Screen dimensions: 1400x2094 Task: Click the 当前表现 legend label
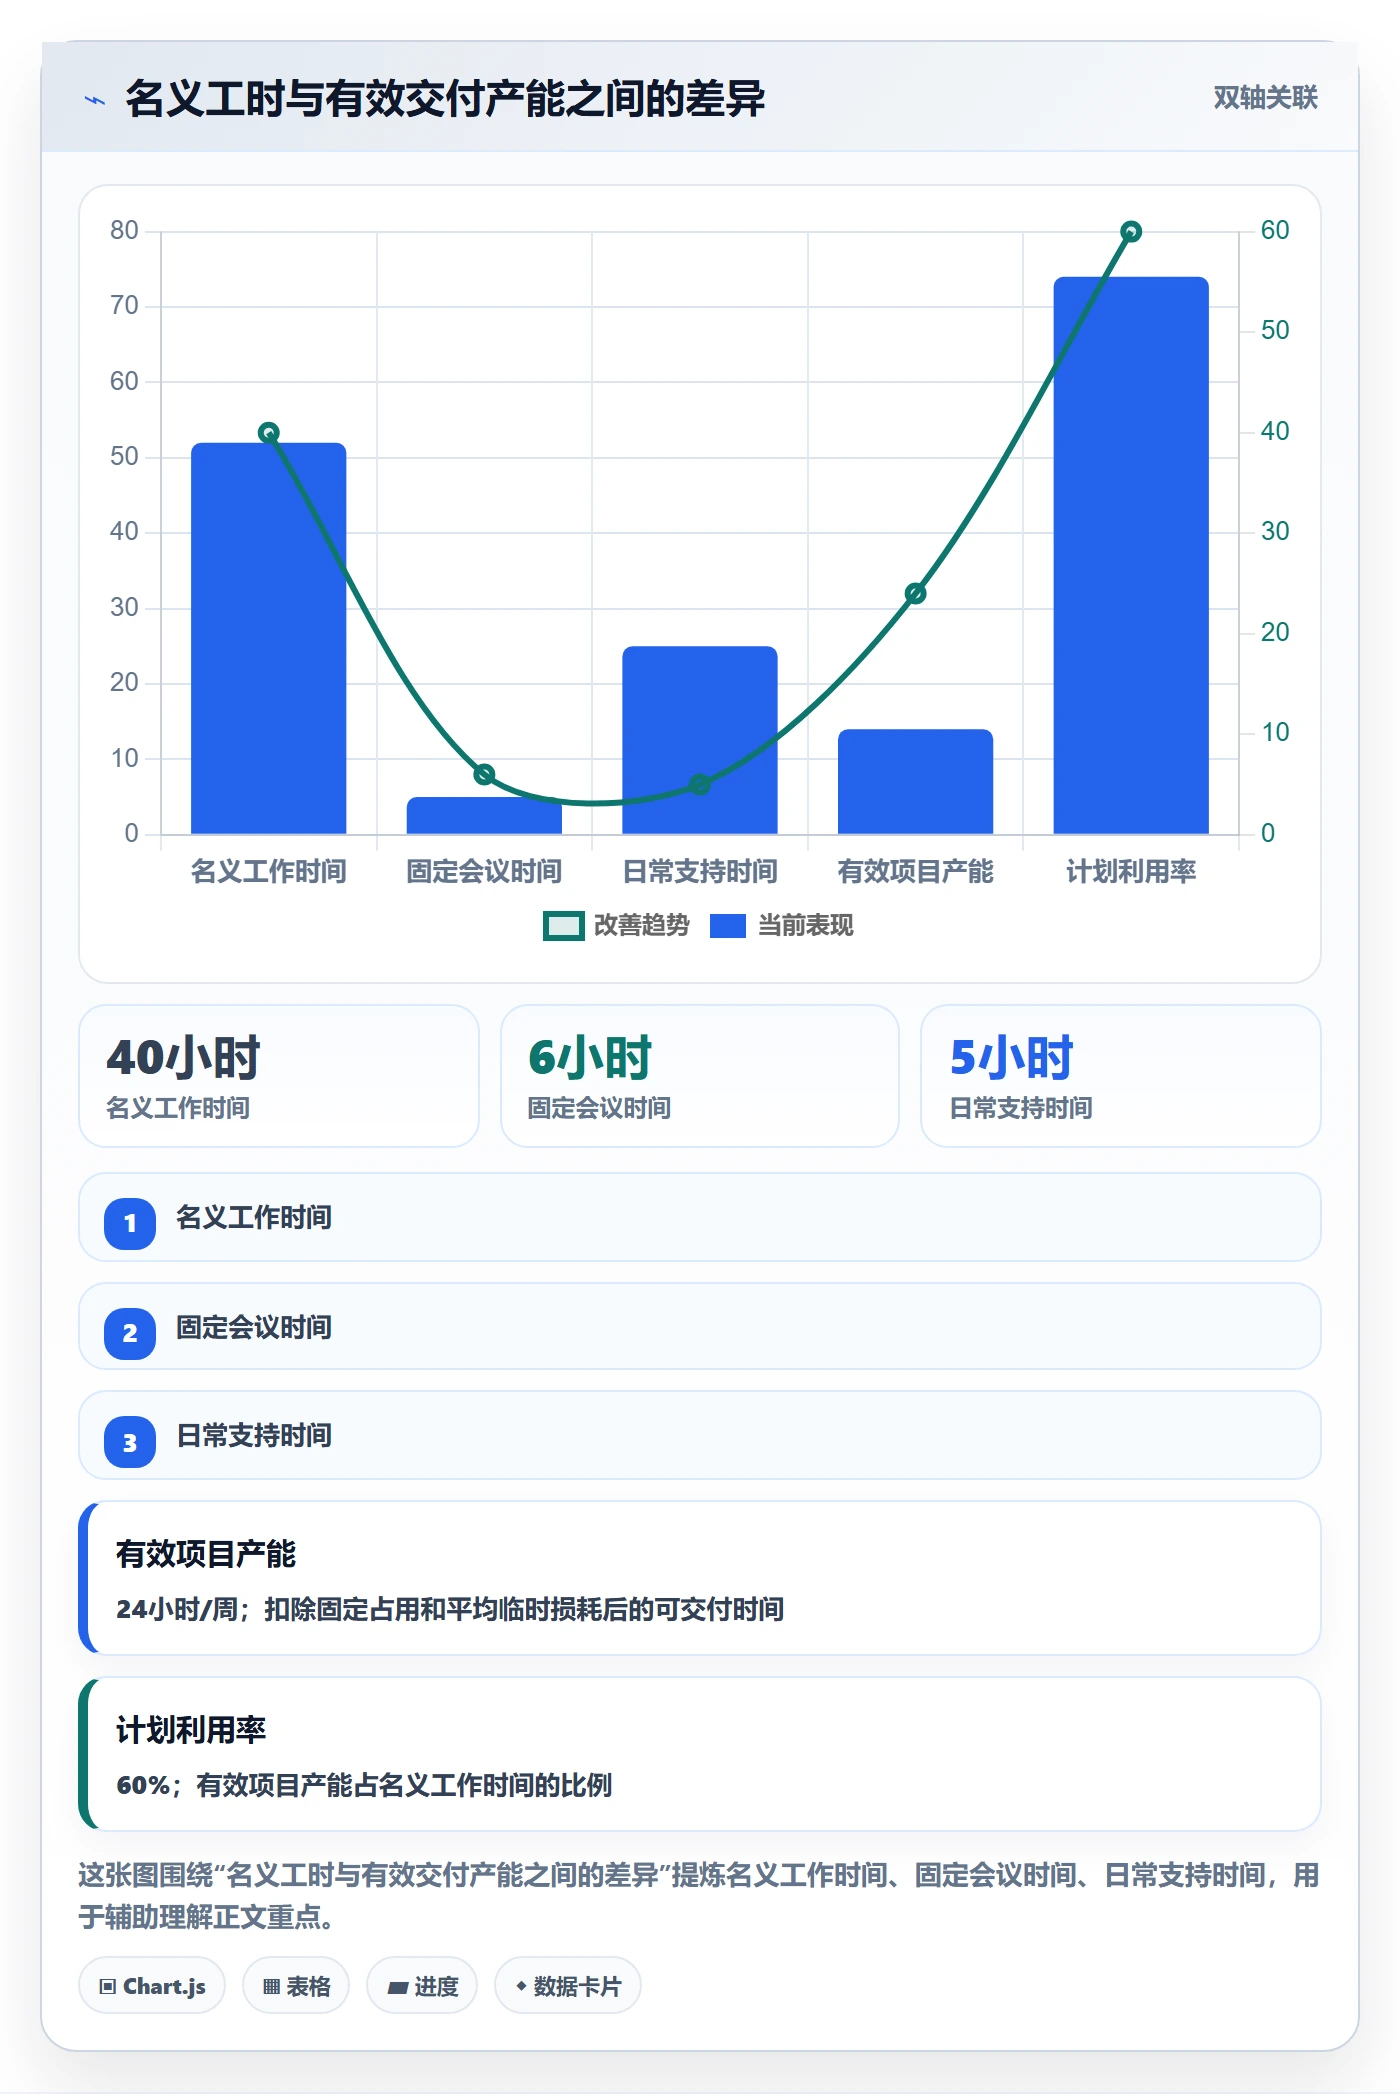click(x=806, y=926)
